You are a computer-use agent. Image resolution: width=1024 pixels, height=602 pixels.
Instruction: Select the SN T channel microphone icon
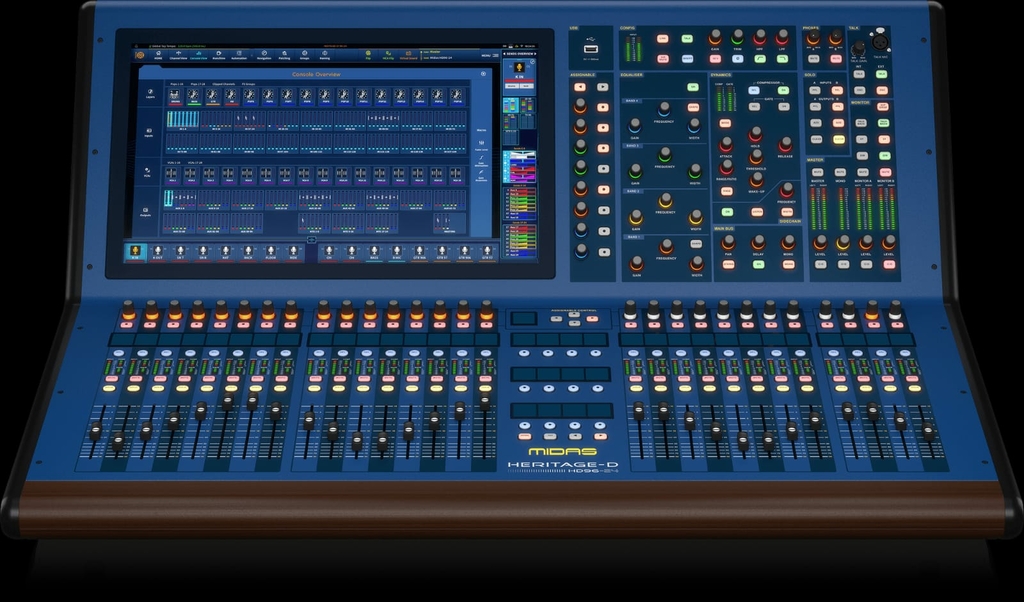click(x=180, y=251)
